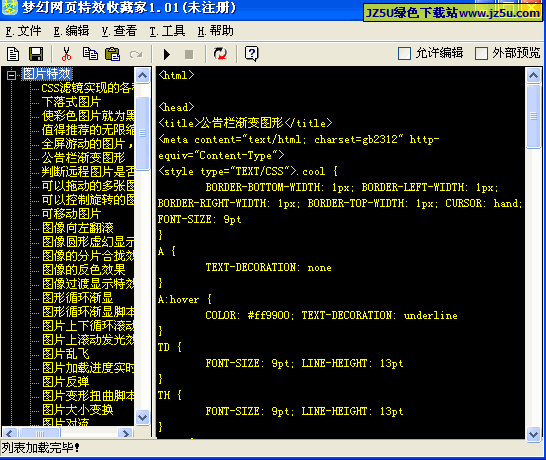This screenshot has width=546, height=460.
Task: Select tree item starting with 图片上下循环滚动
Action: pyautogui.click(x=88, y=326)
